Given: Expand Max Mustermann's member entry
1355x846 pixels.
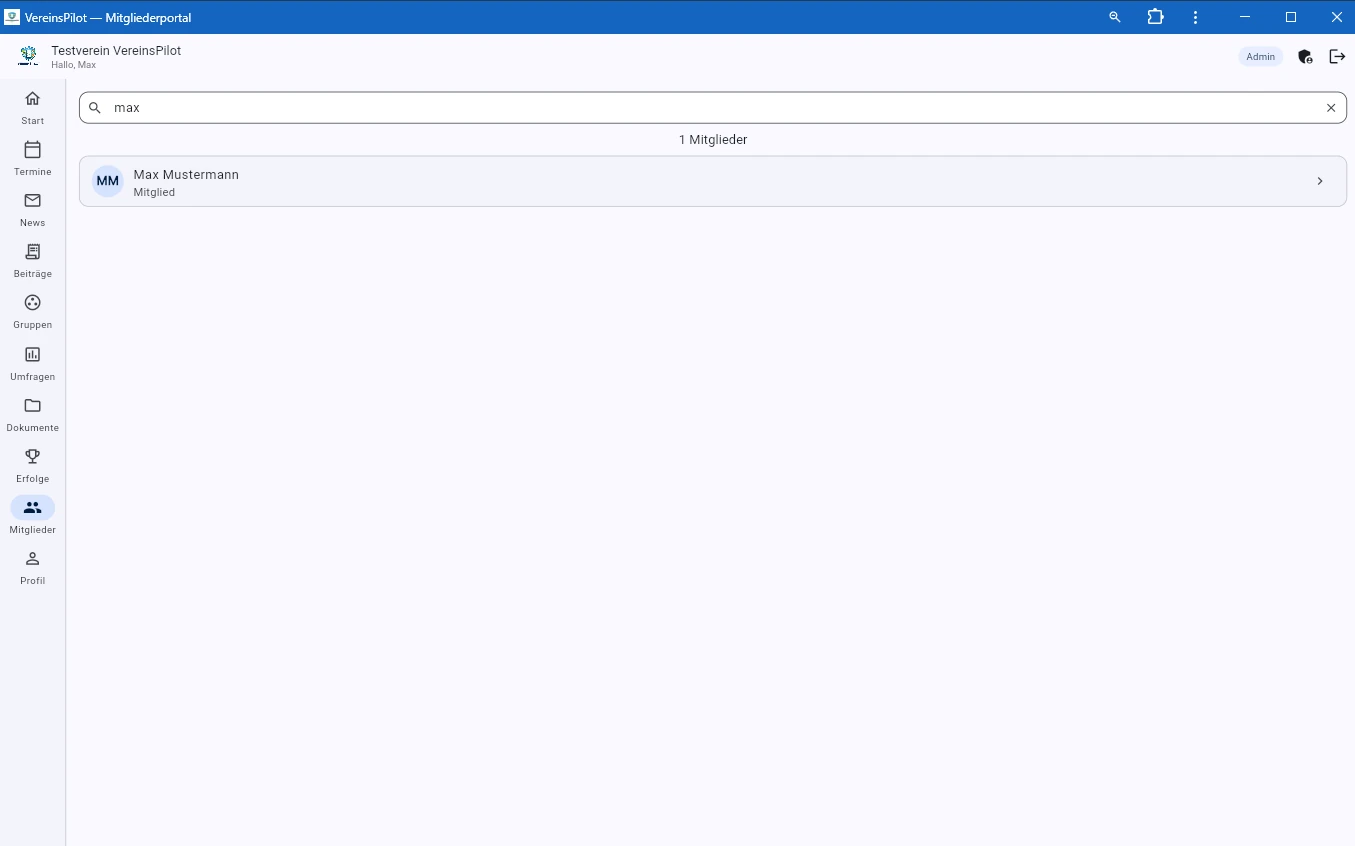Looking at the screenshot, I should point(1319,181).
